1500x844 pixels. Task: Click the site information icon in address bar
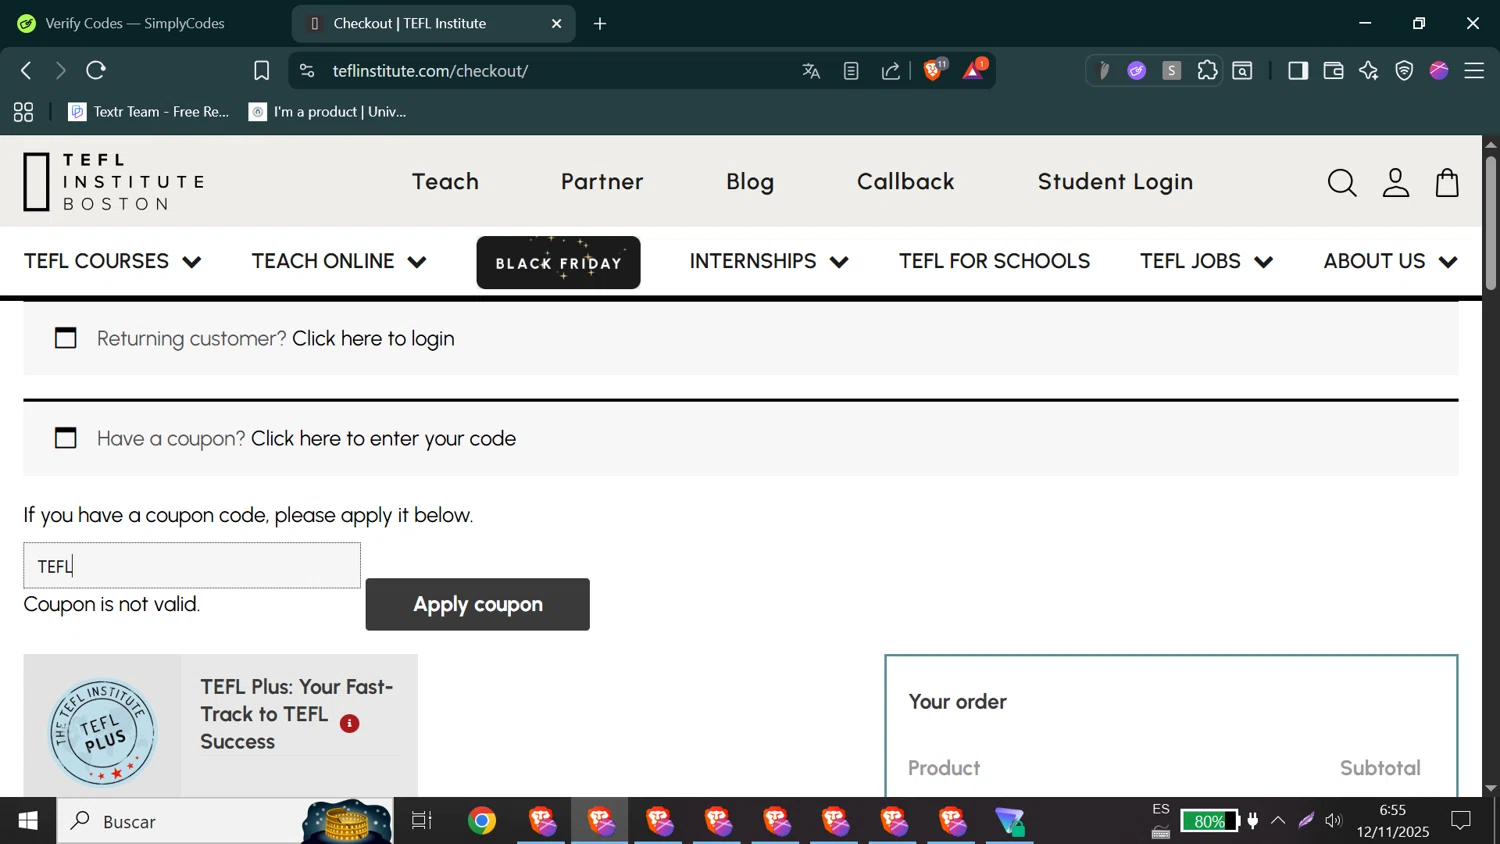tap(307, 71)
